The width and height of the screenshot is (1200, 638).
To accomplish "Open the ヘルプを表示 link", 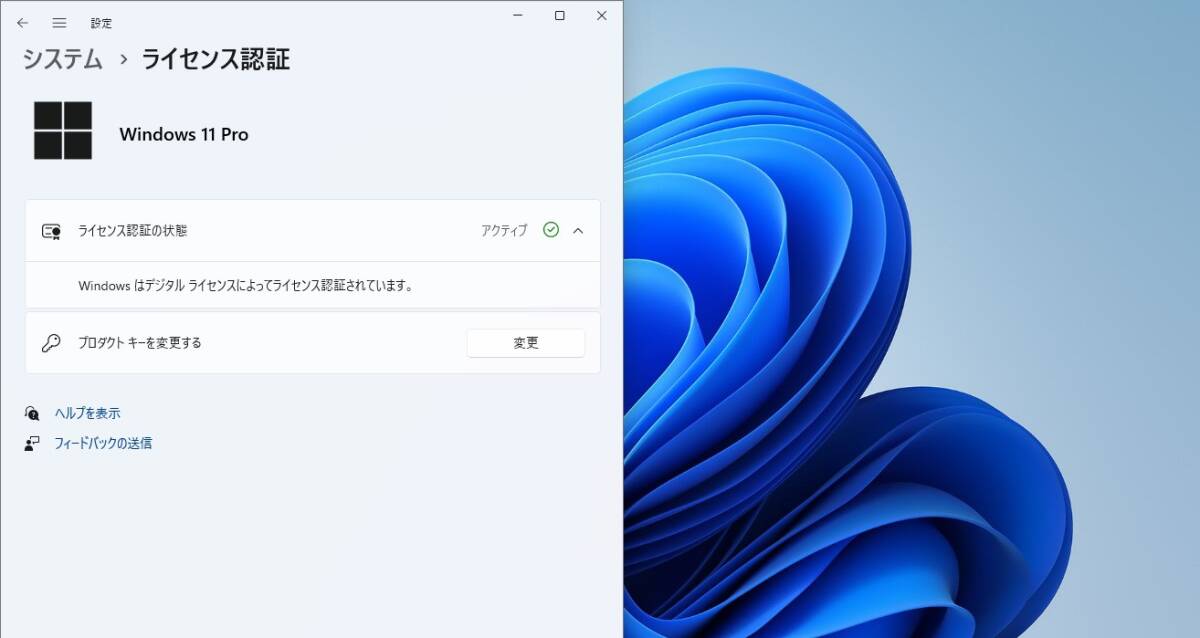I will pos(87,413).
